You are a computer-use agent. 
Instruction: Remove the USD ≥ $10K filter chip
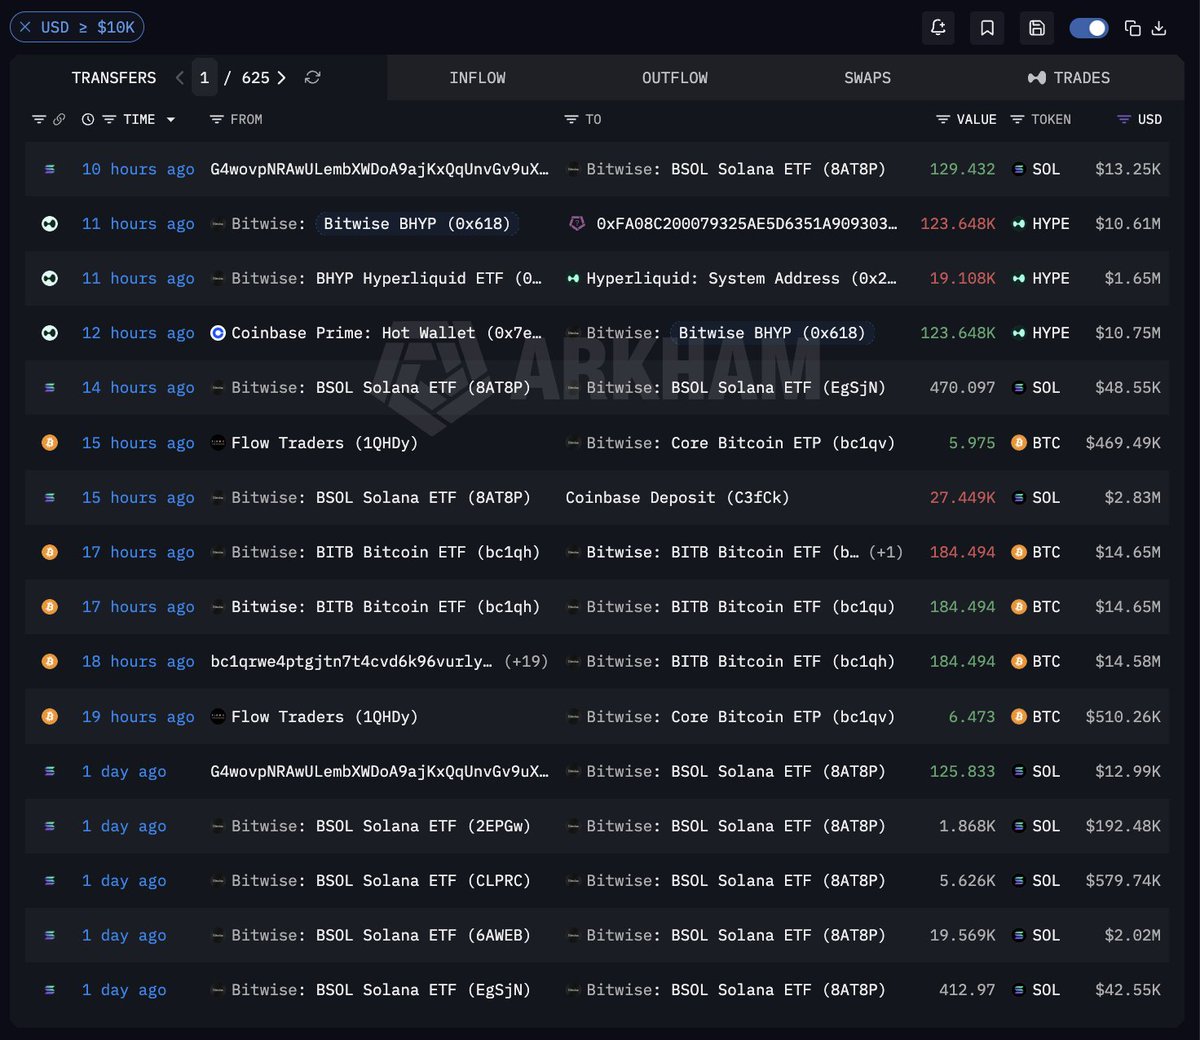25,27
